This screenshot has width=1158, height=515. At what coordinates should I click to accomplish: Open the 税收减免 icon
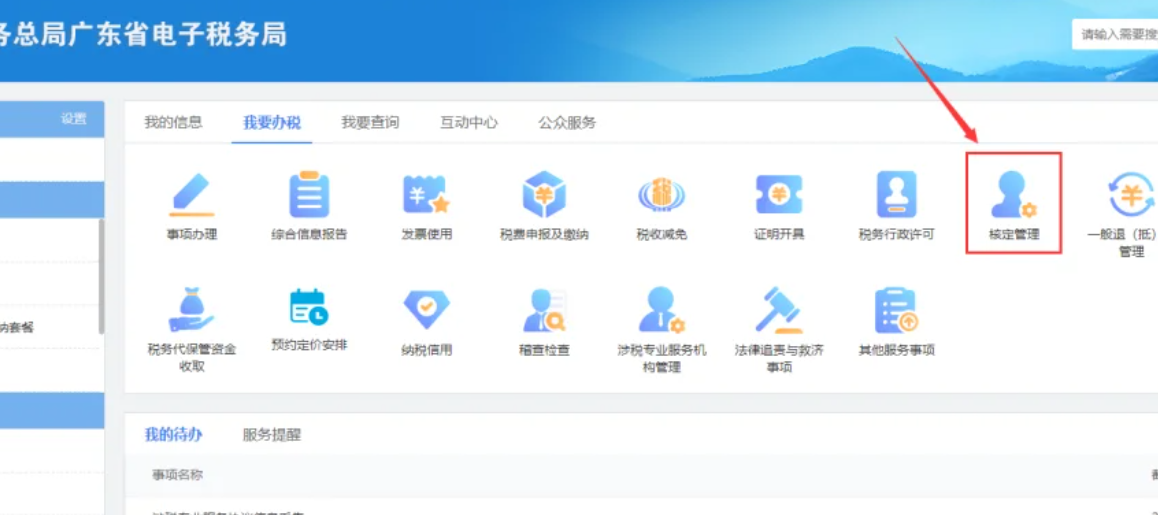point(662,195)
